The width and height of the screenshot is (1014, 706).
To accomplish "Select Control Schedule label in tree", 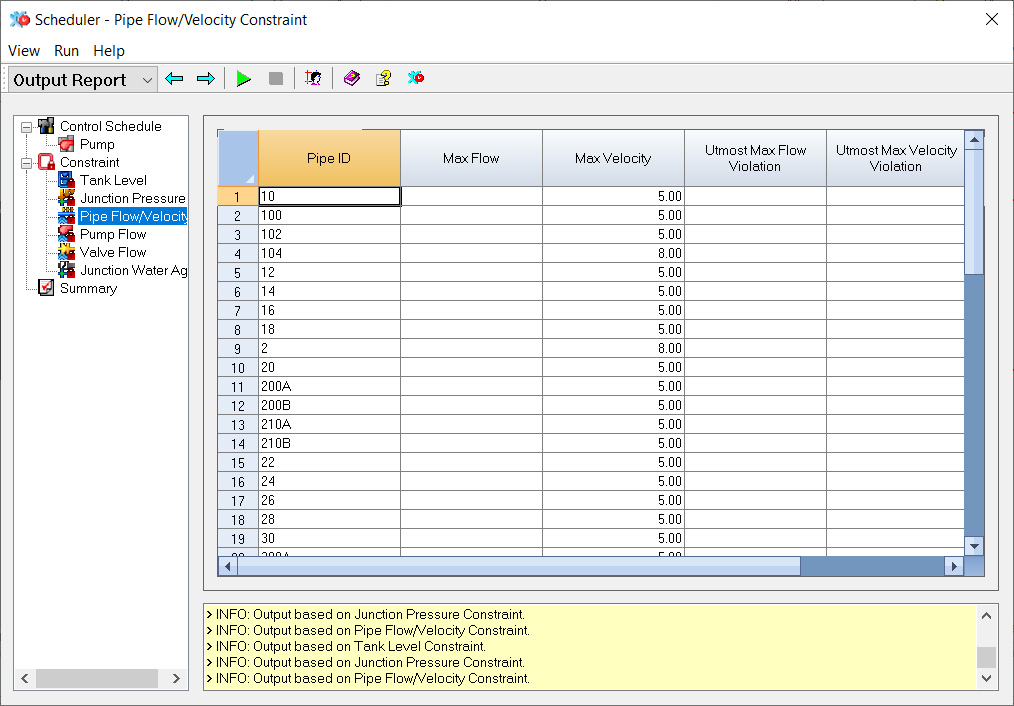I will click(111, 126).
